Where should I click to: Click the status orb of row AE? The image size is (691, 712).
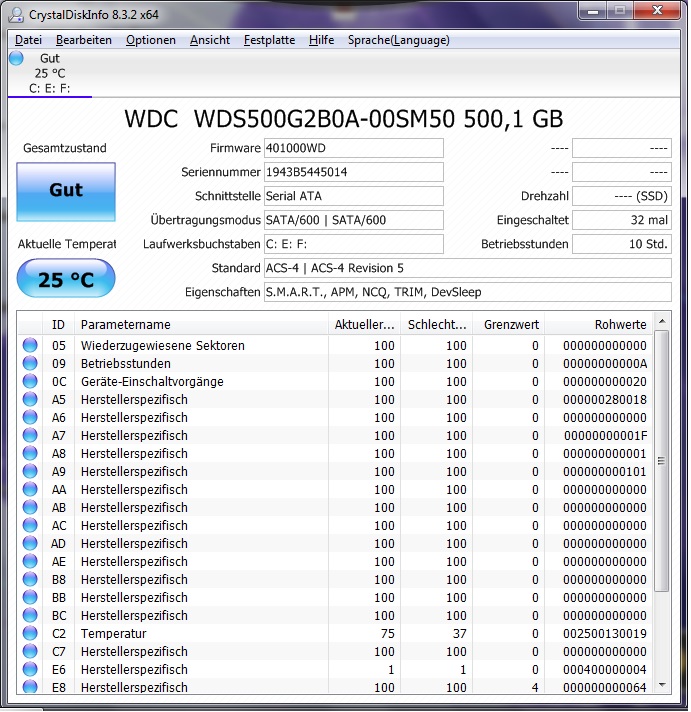[x=30, y=562]
